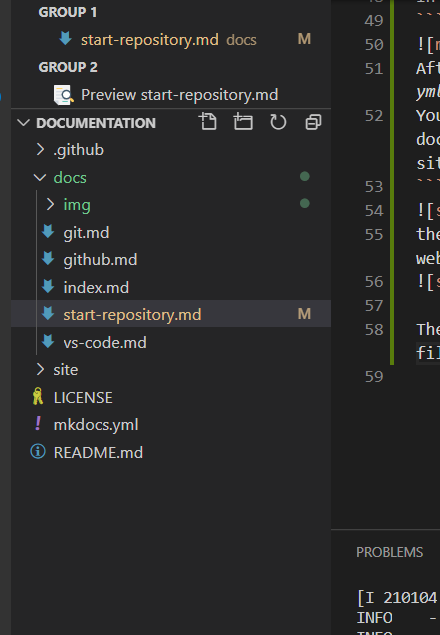This screenshot has height=635, width=440.
Task: Click the info icon beside README.md
Action: point(38,452)
